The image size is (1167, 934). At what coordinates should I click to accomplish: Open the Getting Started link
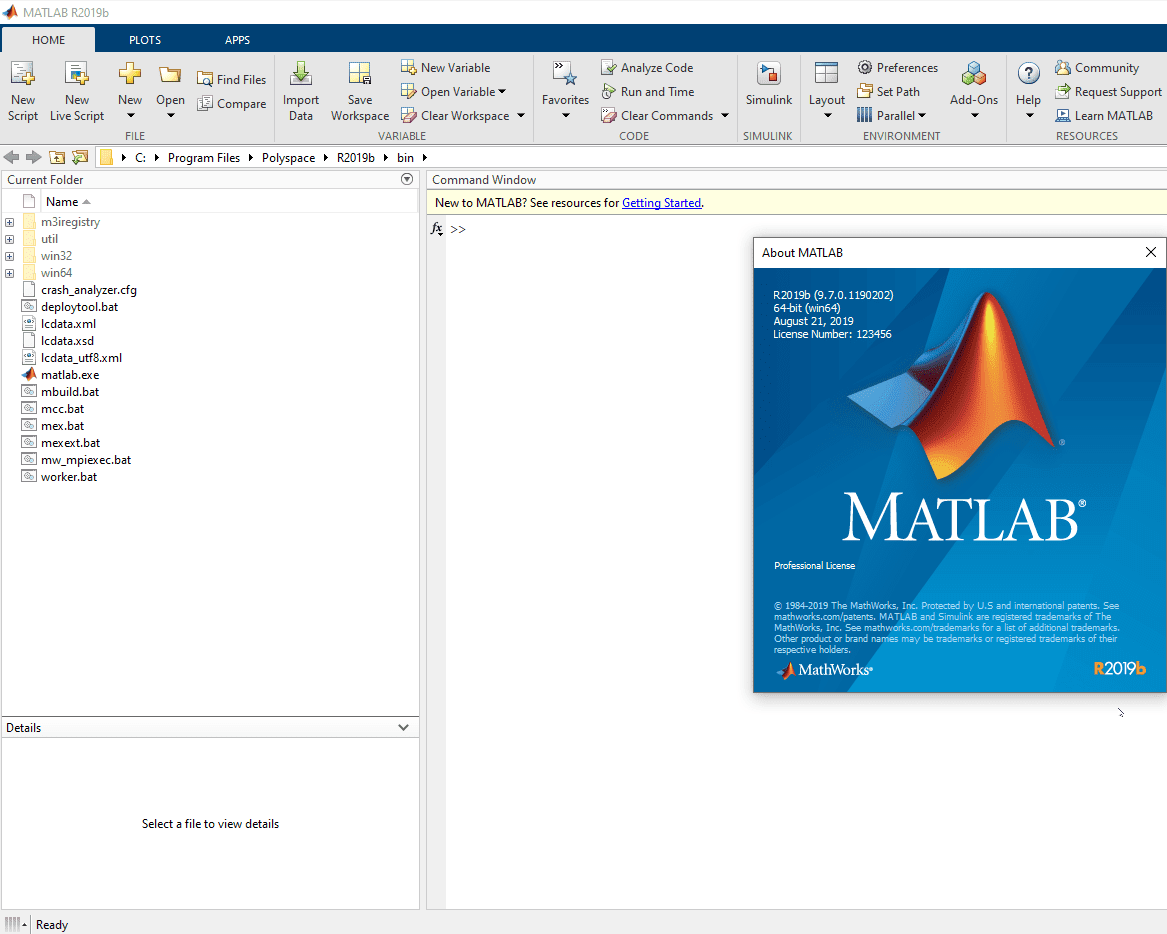[x=661, y=202]
